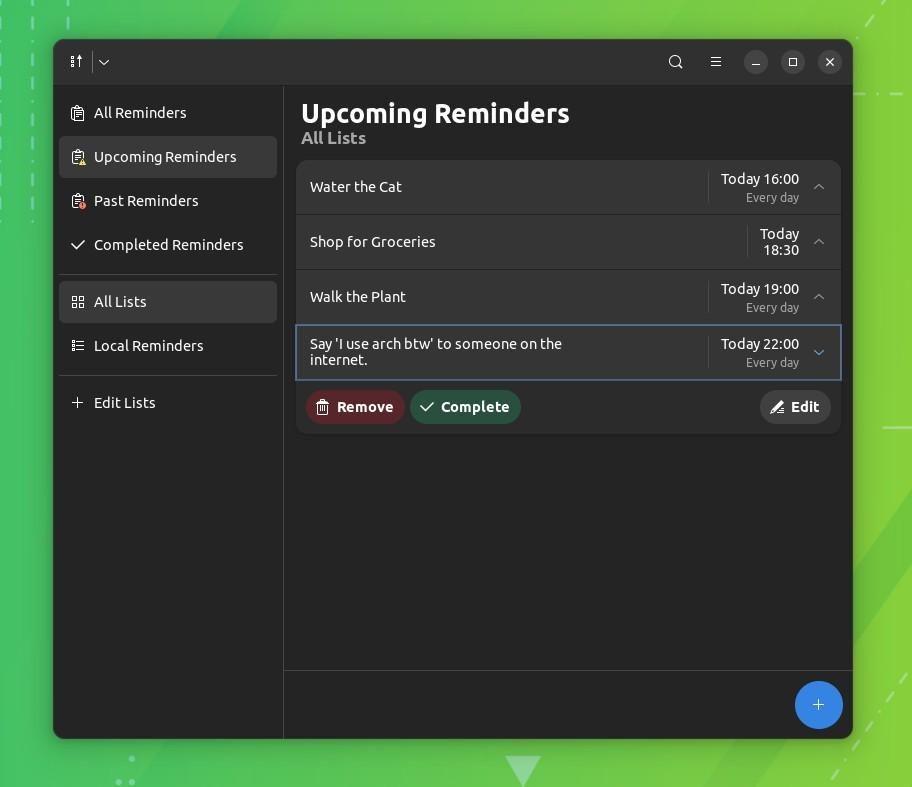Click the trash icon on the Remove button

tap(322, 407)
